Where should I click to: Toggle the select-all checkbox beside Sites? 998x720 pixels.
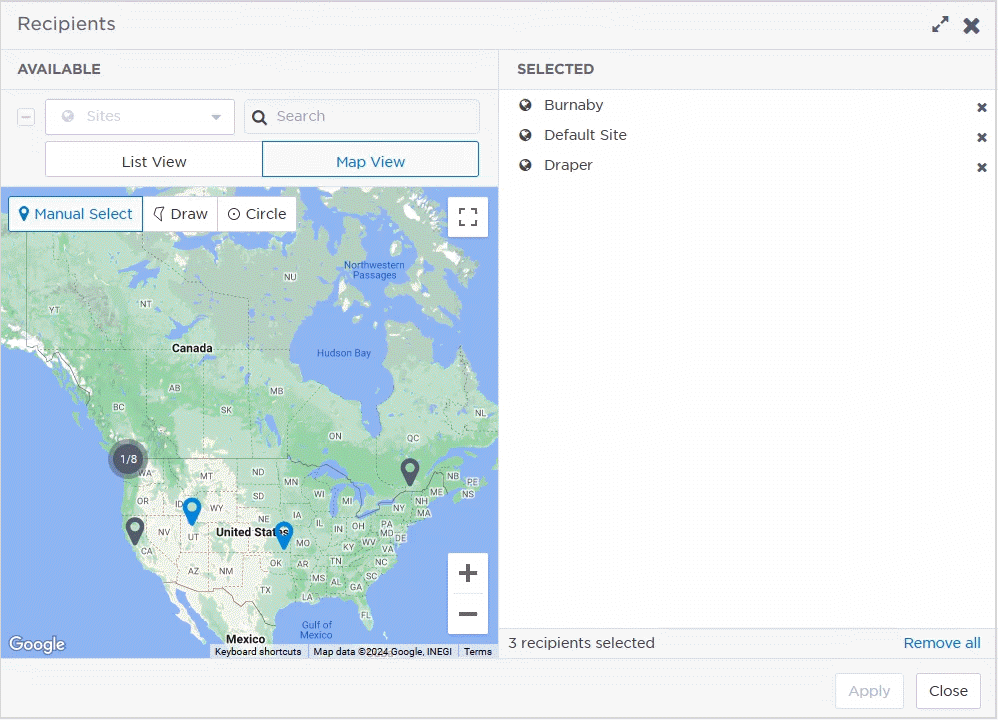pos(26,117)
